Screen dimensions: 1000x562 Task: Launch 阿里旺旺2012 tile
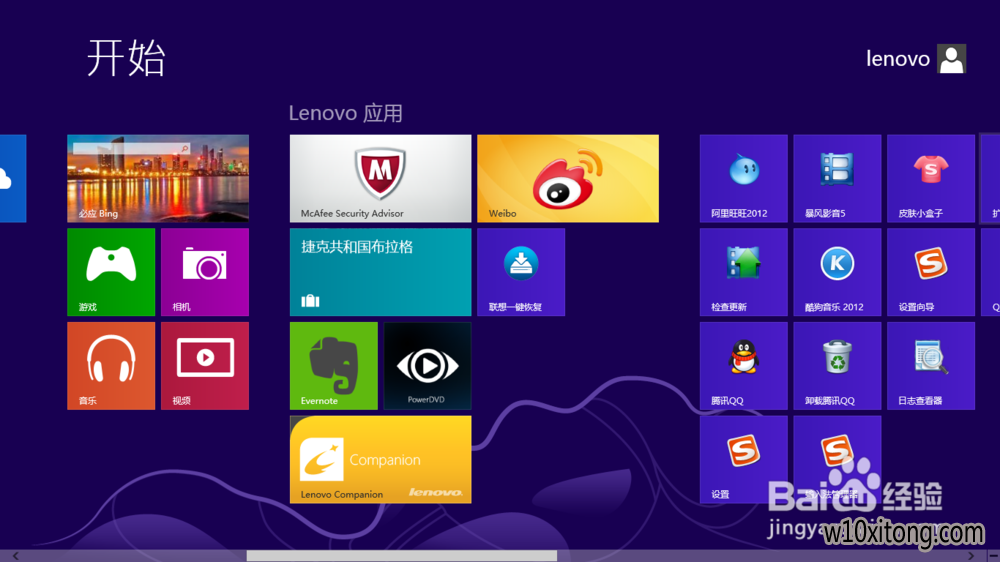click(744, 178)
